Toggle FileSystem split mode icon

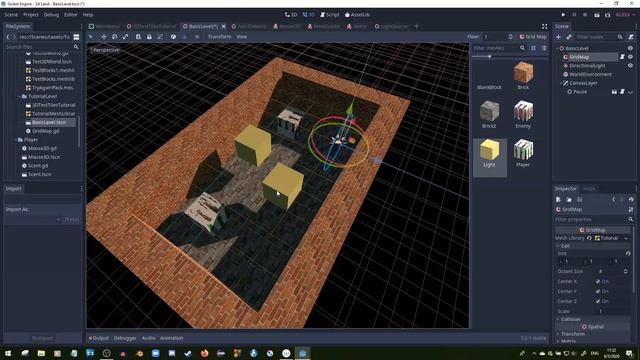[76, 37]
